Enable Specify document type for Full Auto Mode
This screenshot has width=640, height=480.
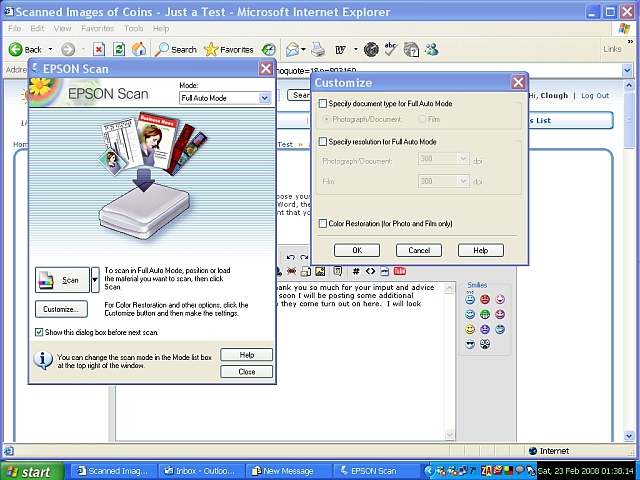click(323, 104)
